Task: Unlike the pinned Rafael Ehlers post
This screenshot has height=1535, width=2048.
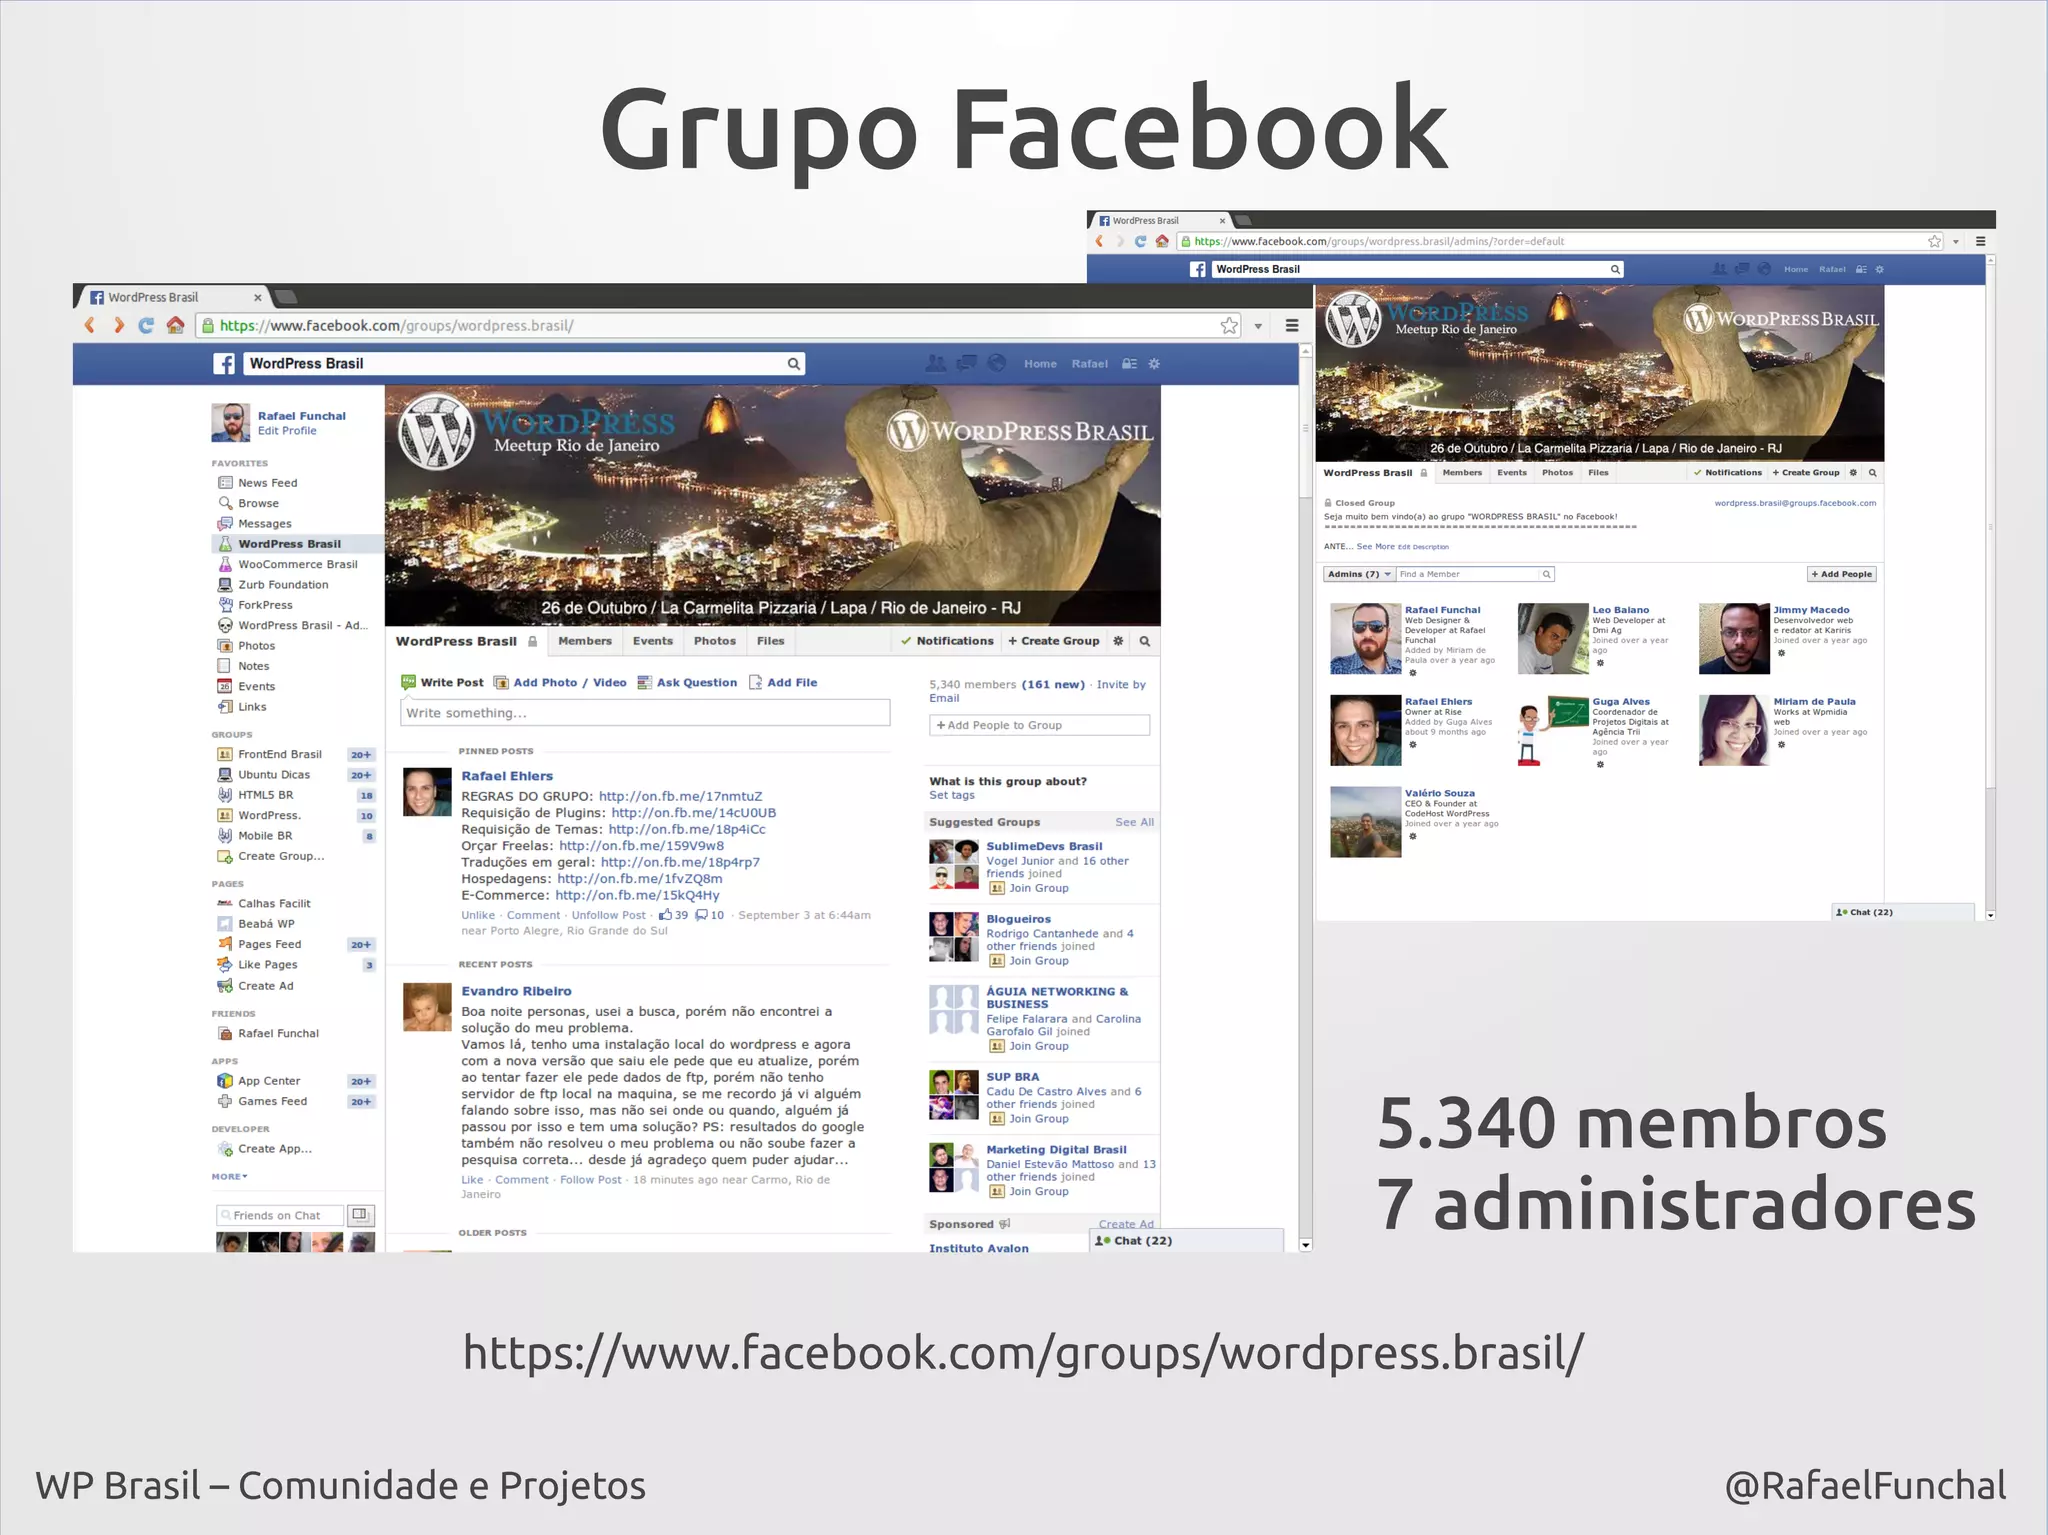Action: (x=478, y=915)
